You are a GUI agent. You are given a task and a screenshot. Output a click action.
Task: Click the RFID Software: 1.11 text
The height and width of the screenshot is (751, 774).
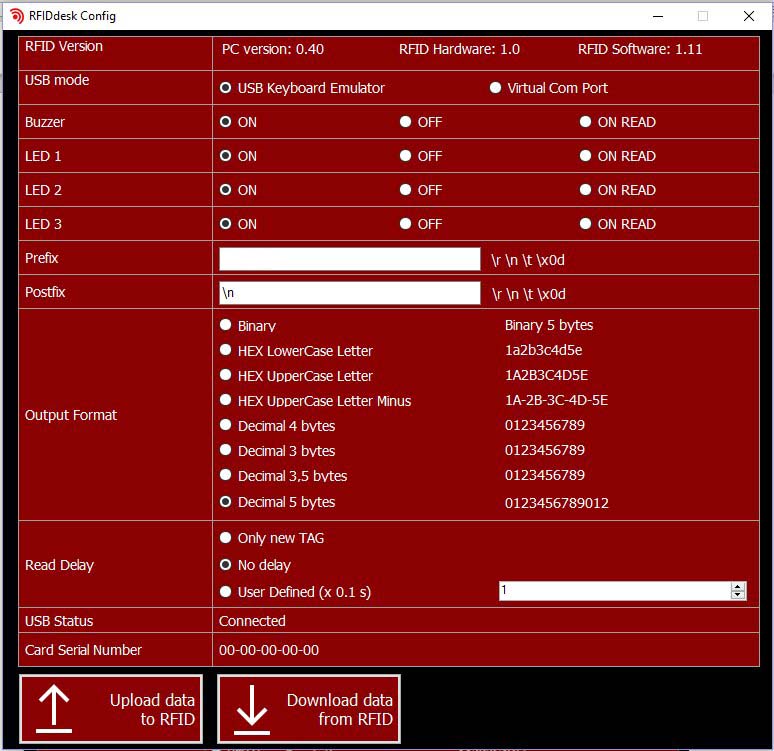[640, 49]
